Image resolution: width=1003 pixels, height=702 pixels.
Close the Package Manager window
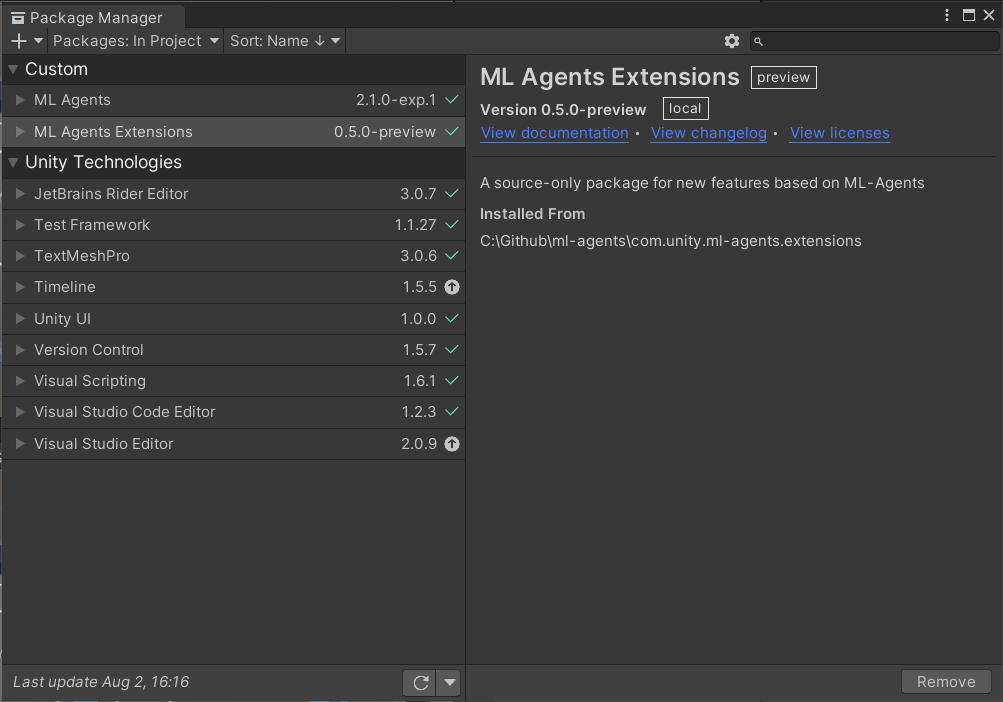989,15
